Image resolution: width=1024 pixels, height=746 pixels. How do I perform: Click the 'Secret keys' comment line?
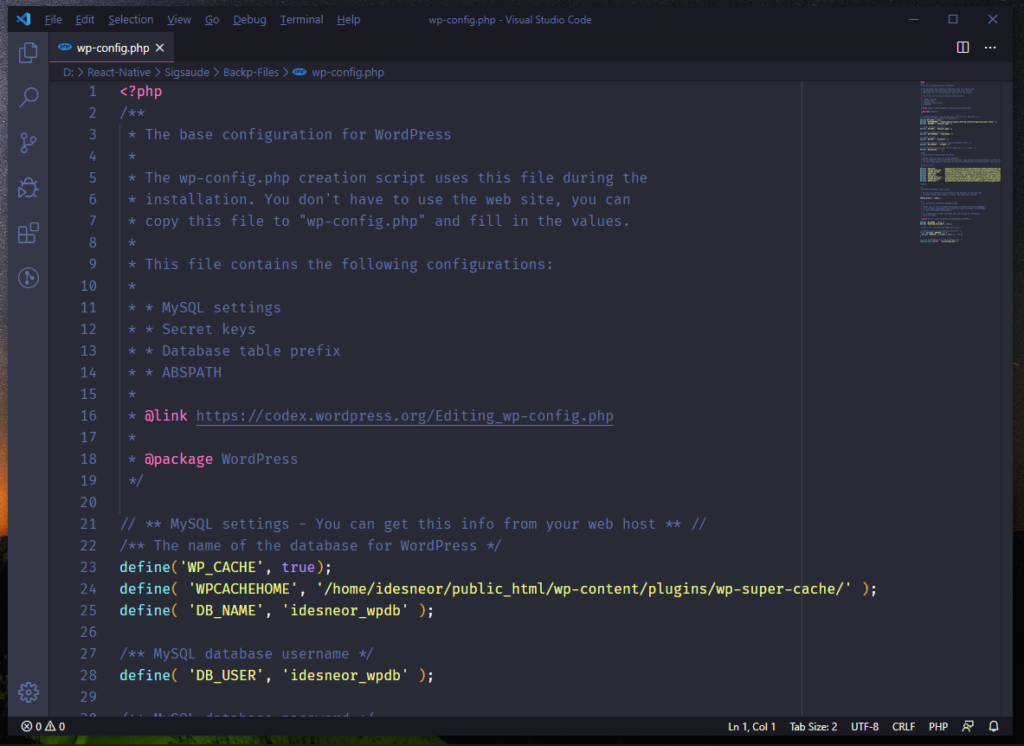[x=208, y=329]
